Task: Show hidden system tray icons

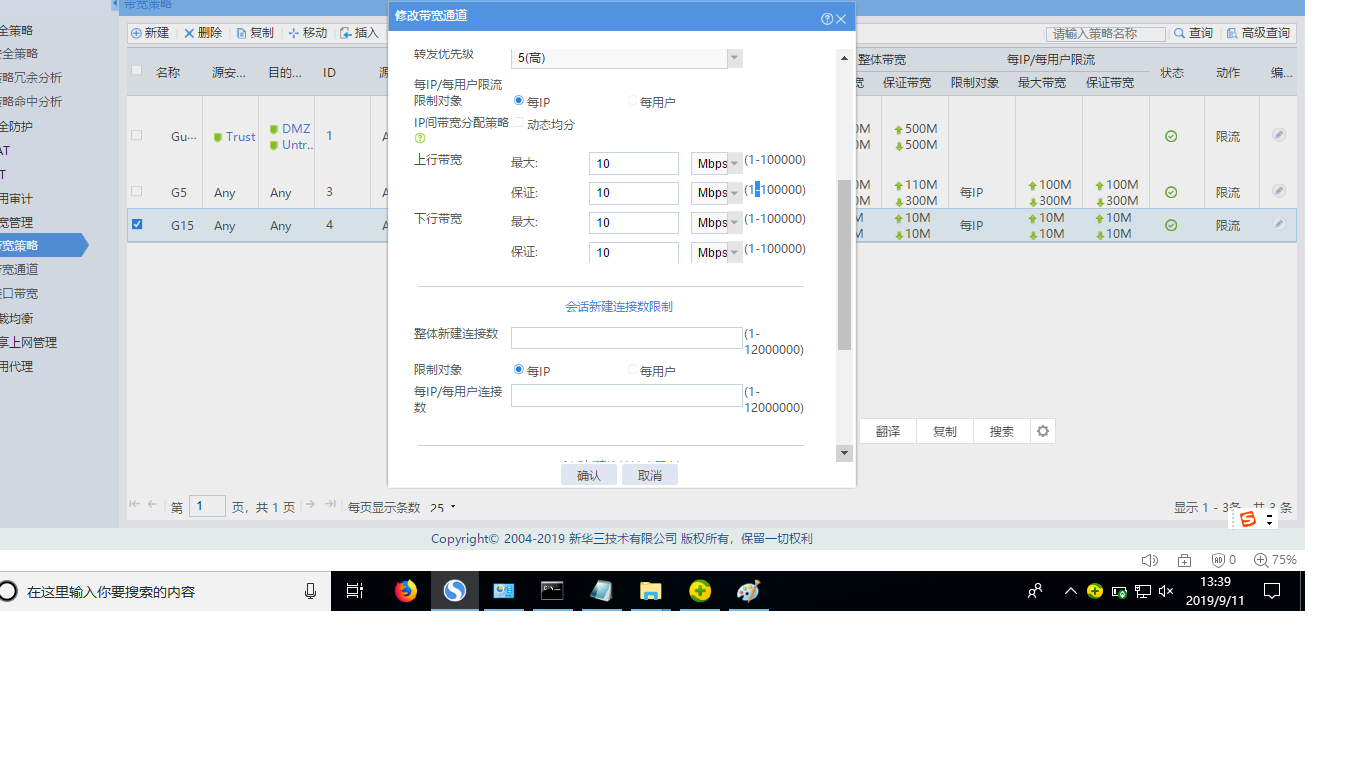Action: click(1071, 591)
